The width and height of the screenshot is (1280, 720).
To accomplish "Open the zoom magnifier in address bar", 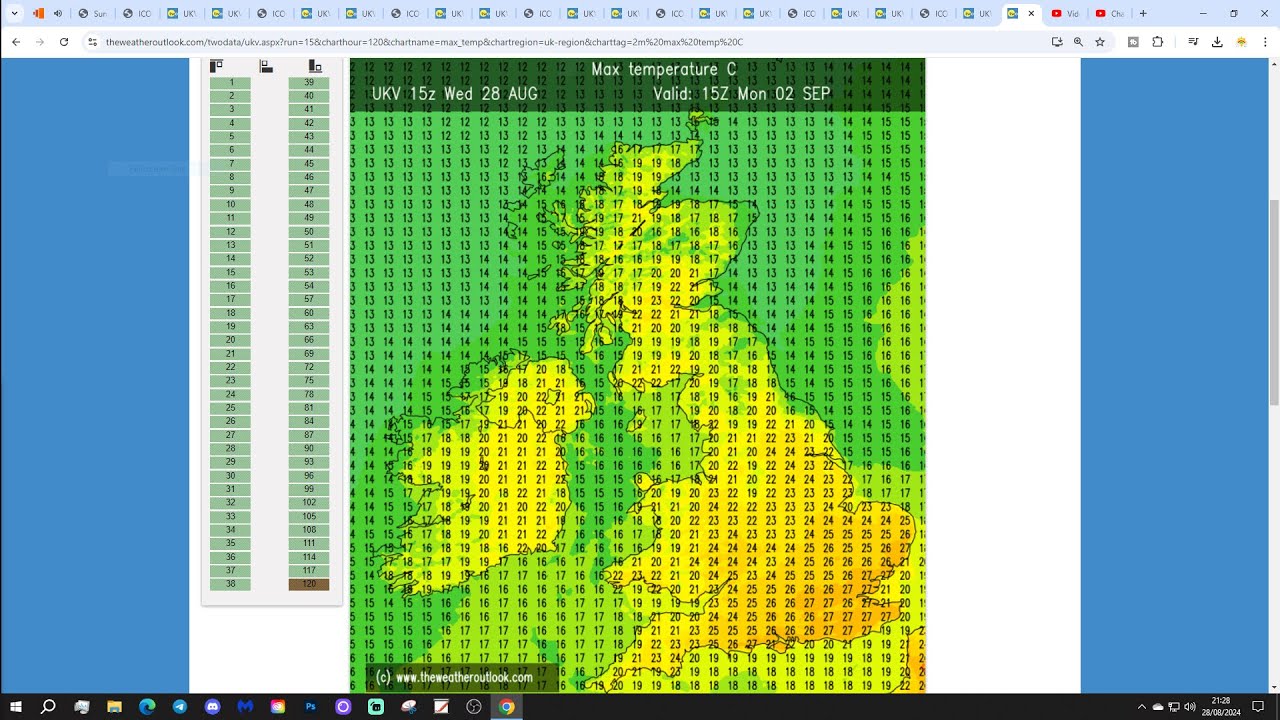I will pos(1078,42).
